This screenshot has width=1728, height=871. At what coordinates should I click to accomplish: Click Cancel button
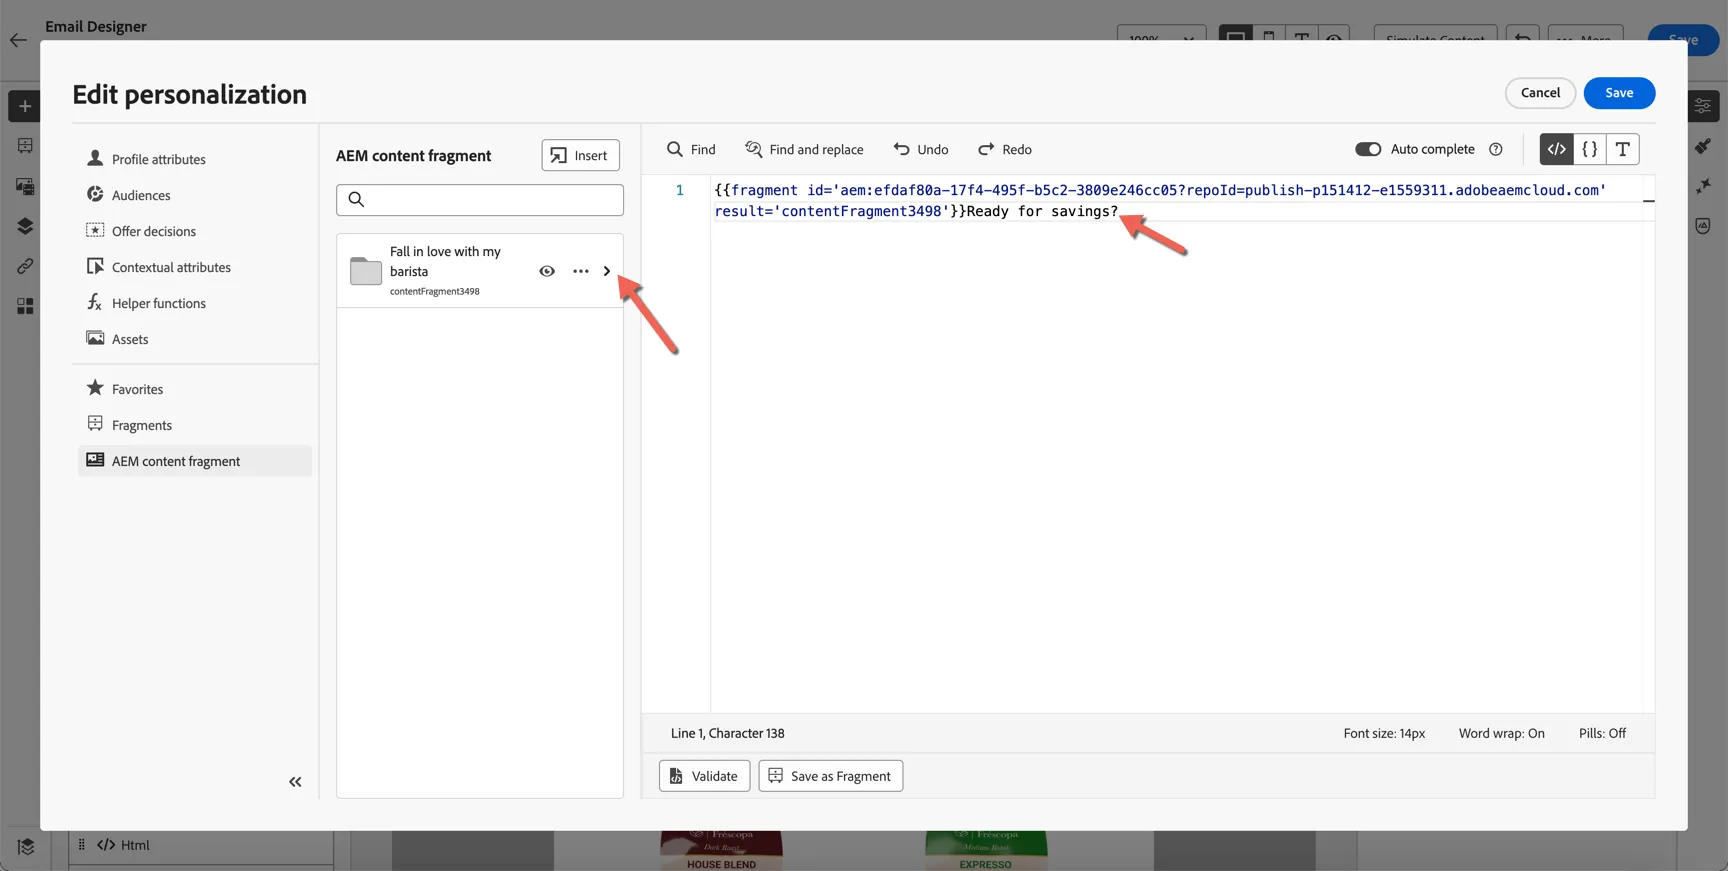pyautogui.click(x=1540, y=93)
